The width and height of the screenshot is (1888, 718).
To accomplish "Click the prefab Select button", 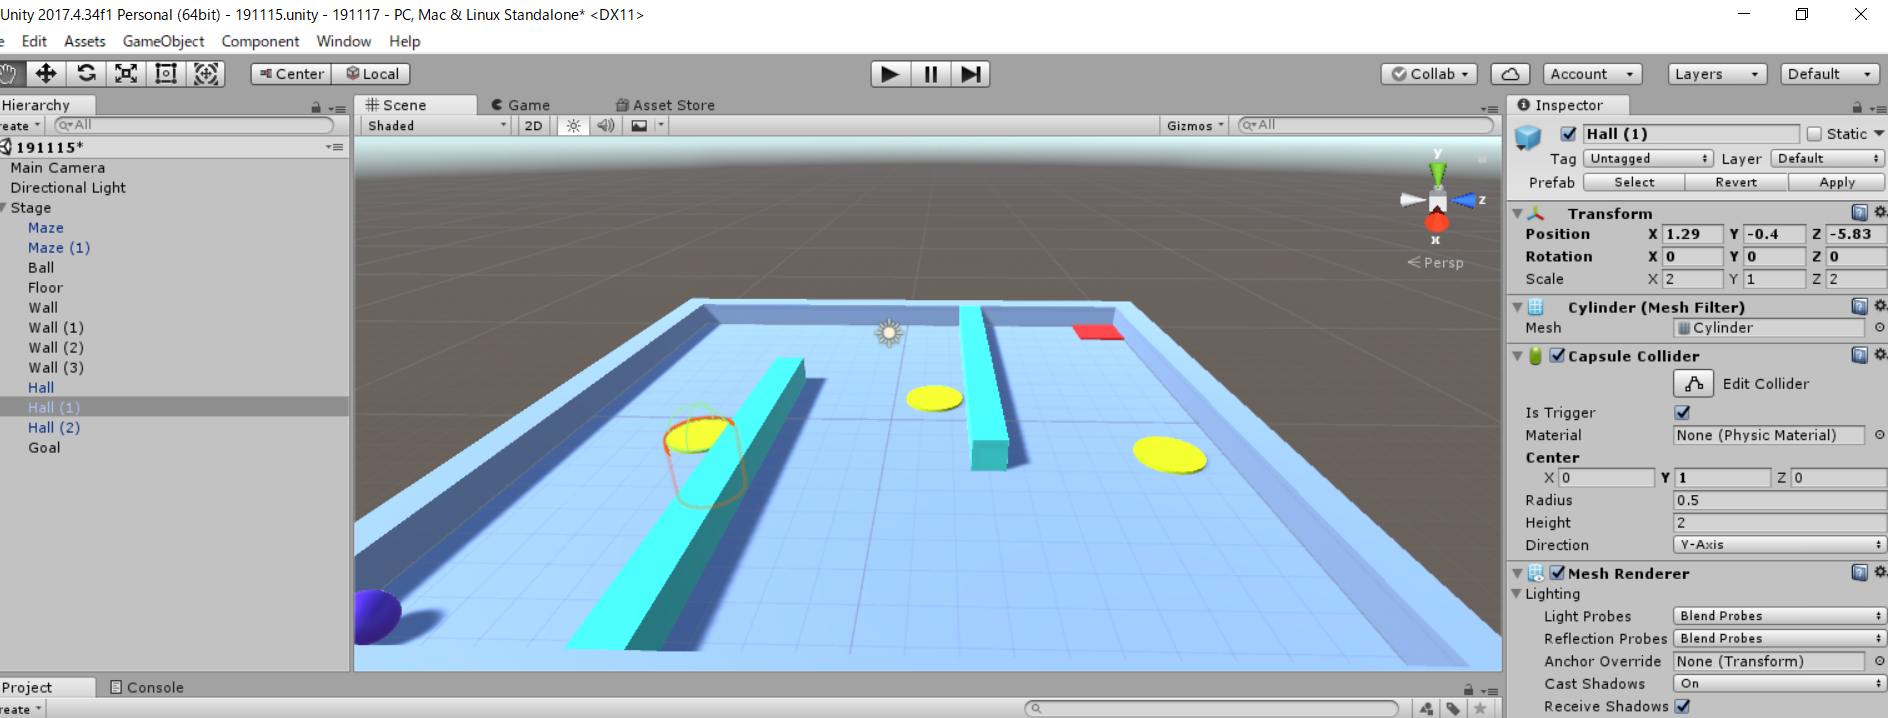I will click(x=1634, y=182).
